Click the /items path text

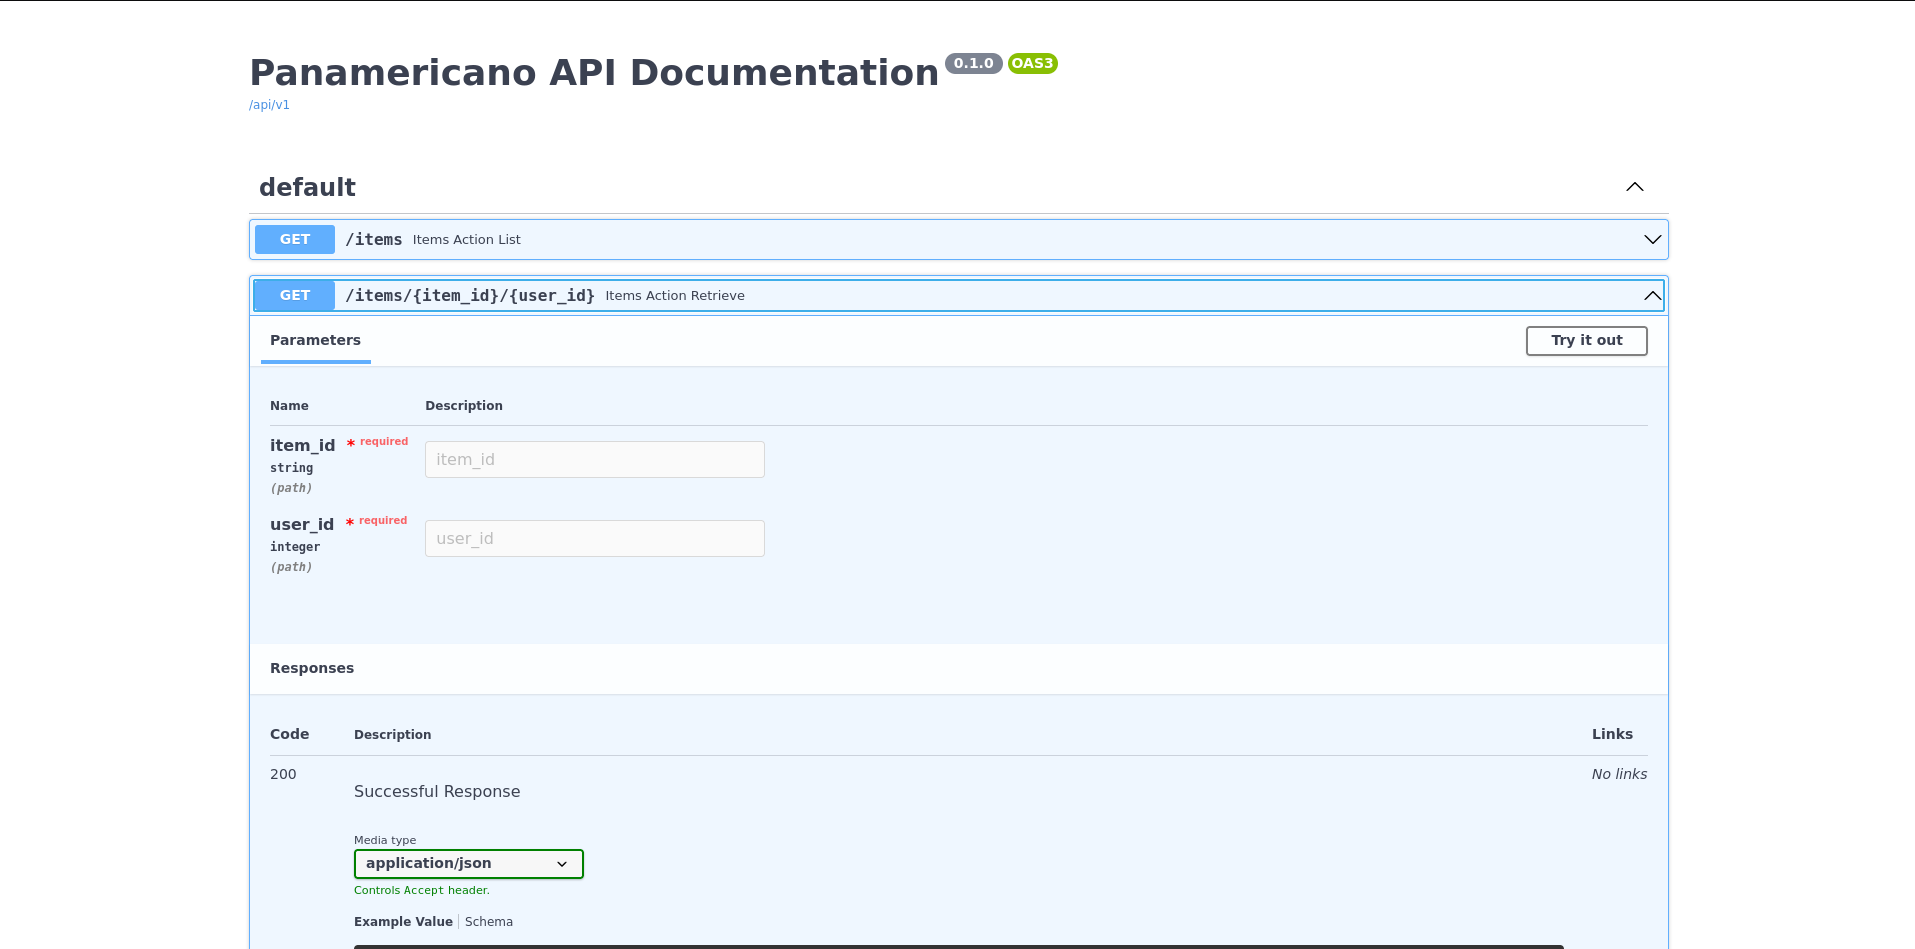pos(374,240)
